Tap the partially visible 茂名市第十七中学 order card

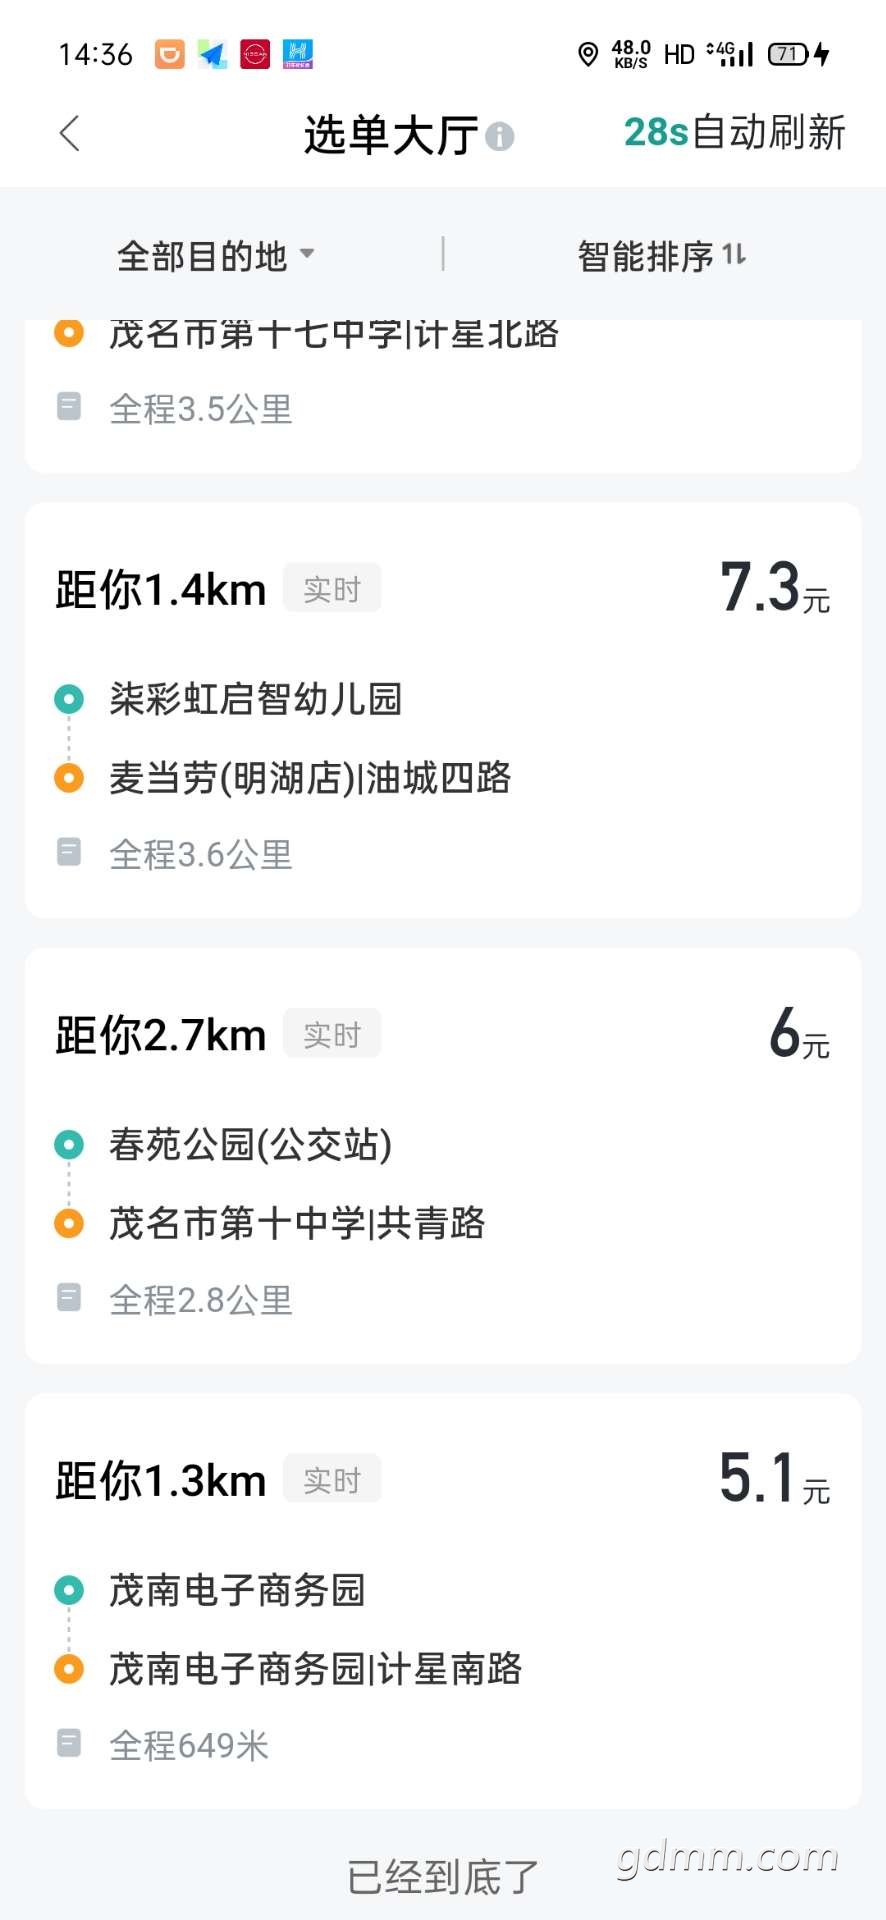pyautogui.click(x=443, y=396)
